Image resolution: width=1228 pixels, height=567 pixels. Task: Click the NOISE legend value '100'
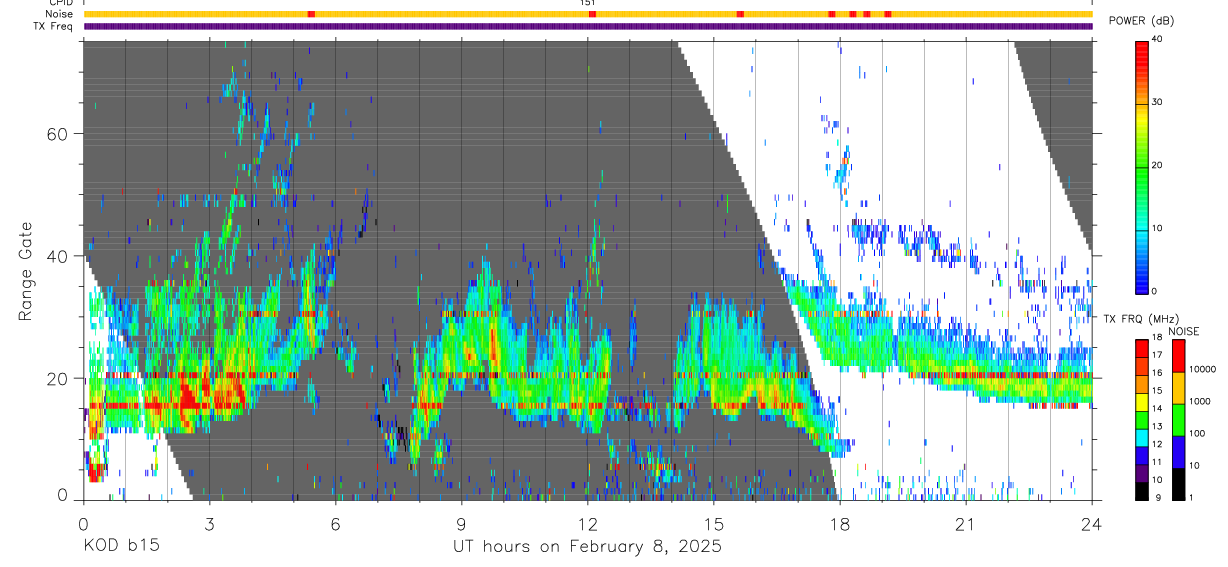1197,434
